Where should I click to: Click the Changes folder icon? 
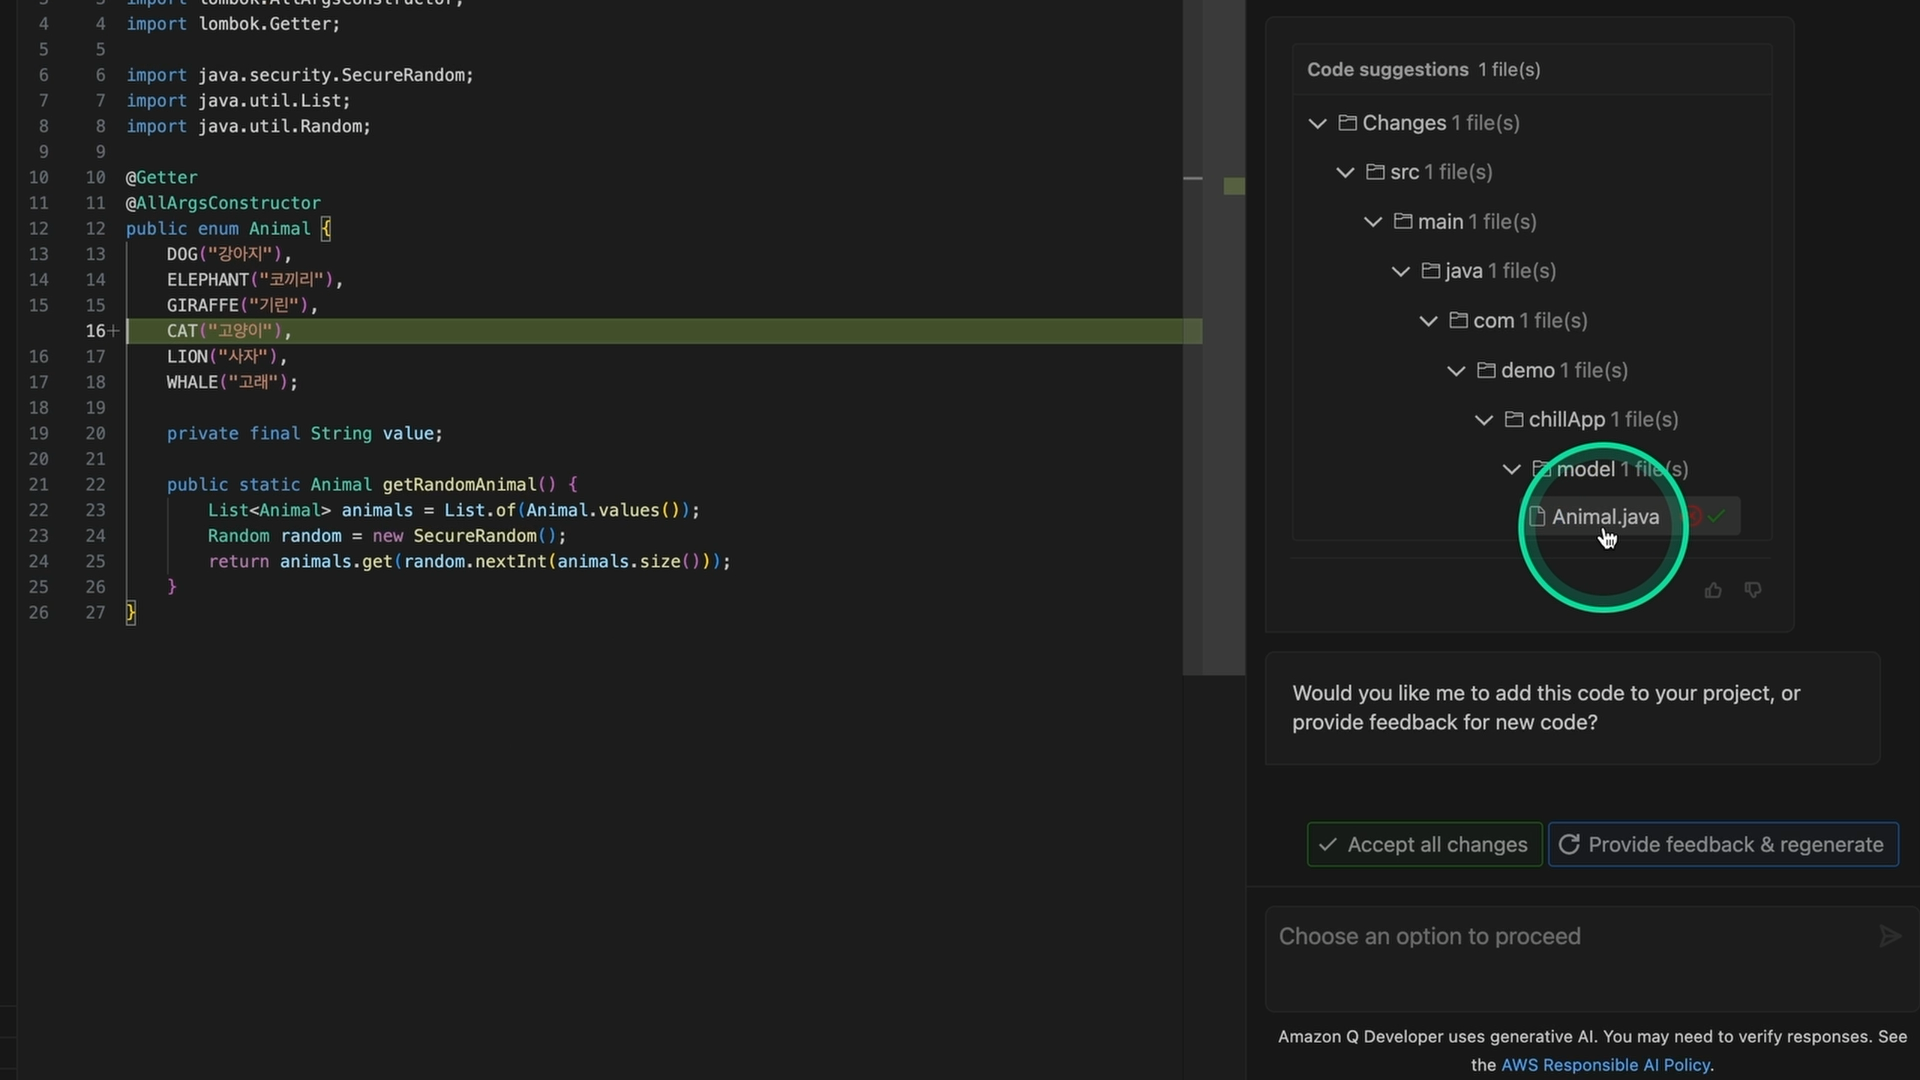tap(1347, 123)
